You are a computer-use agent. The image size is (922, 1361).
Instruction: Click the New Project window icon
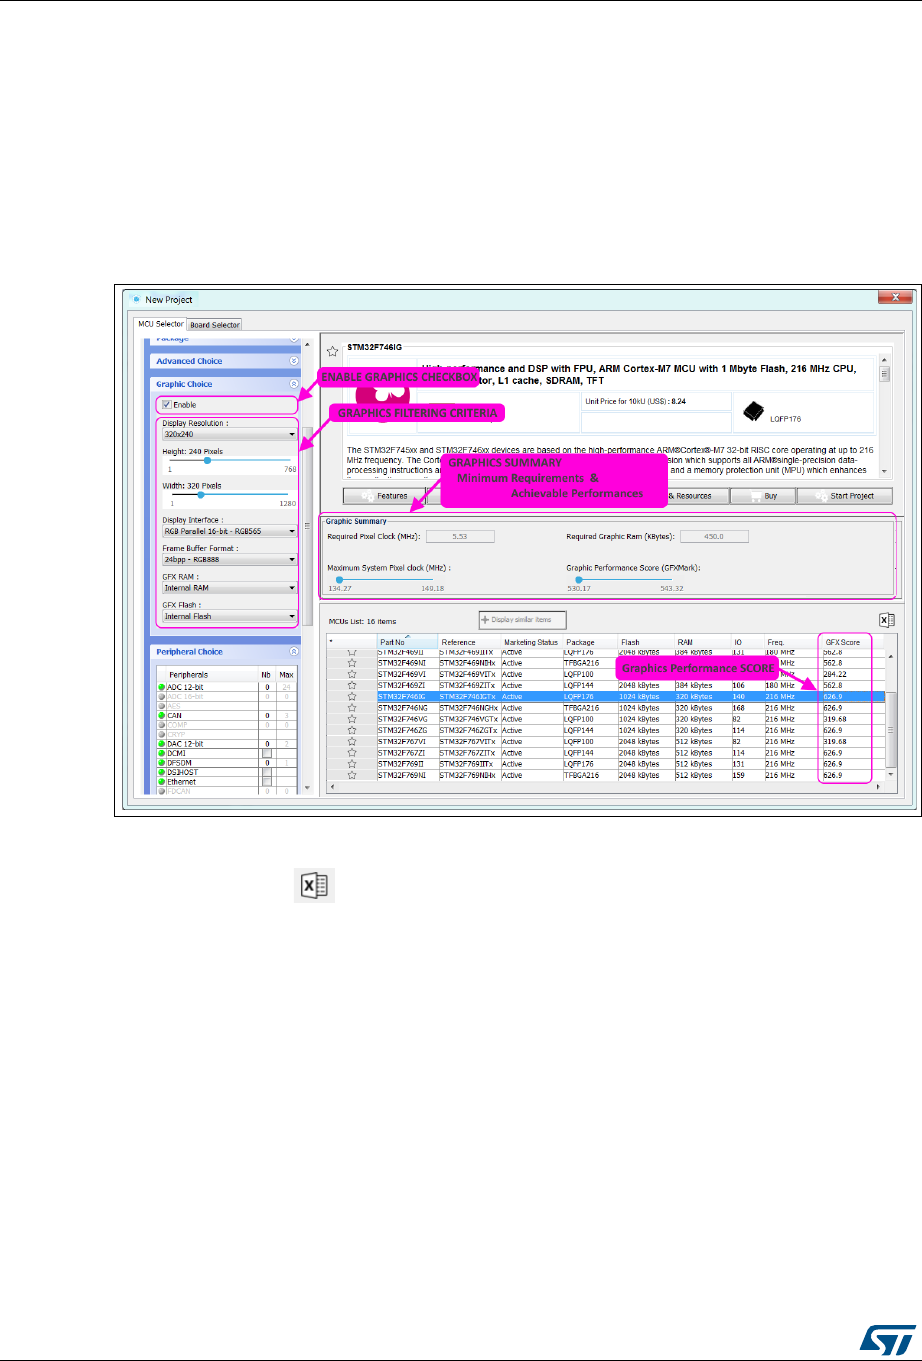point(136,299)
